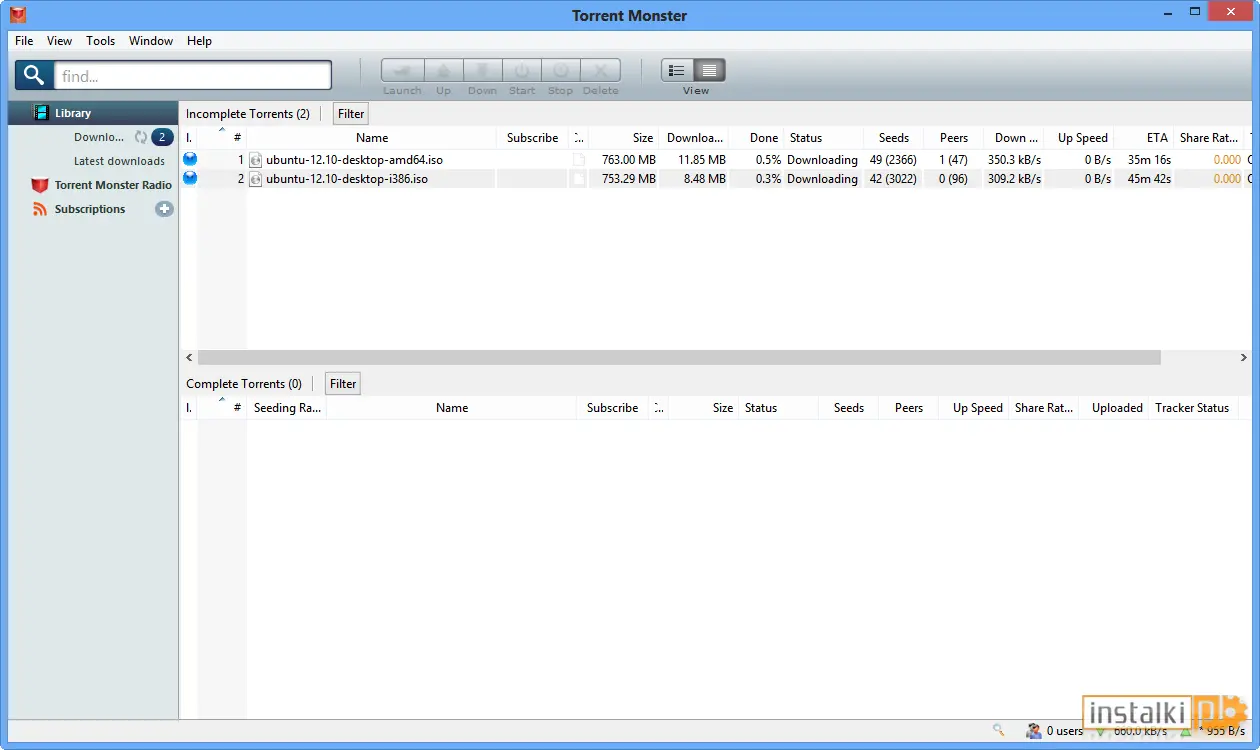Click the users icon in status bar
This screenshot has height=750, width=1260.
coord(1034,731)
